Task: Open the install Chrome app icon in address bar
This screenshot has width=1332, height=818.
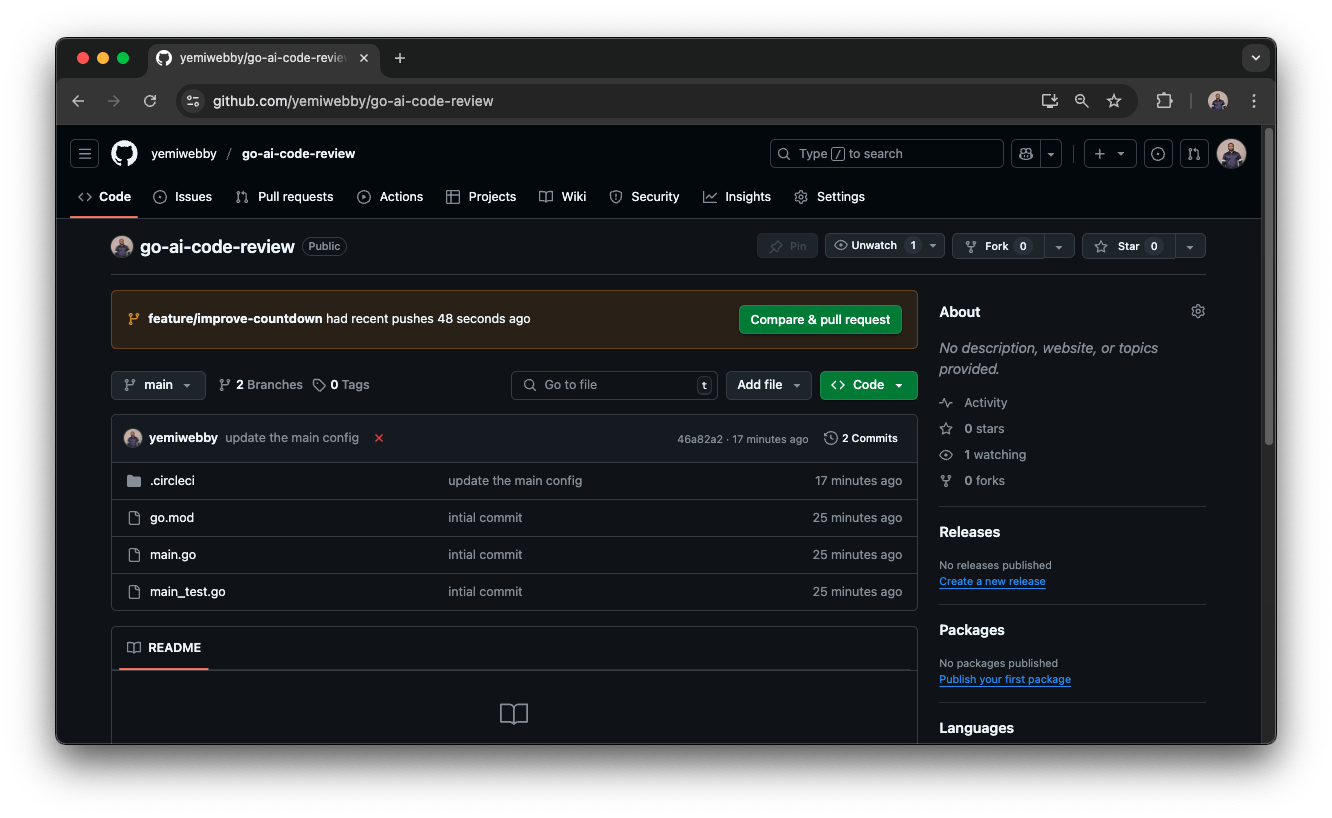Action: (x=1049, y=101)
